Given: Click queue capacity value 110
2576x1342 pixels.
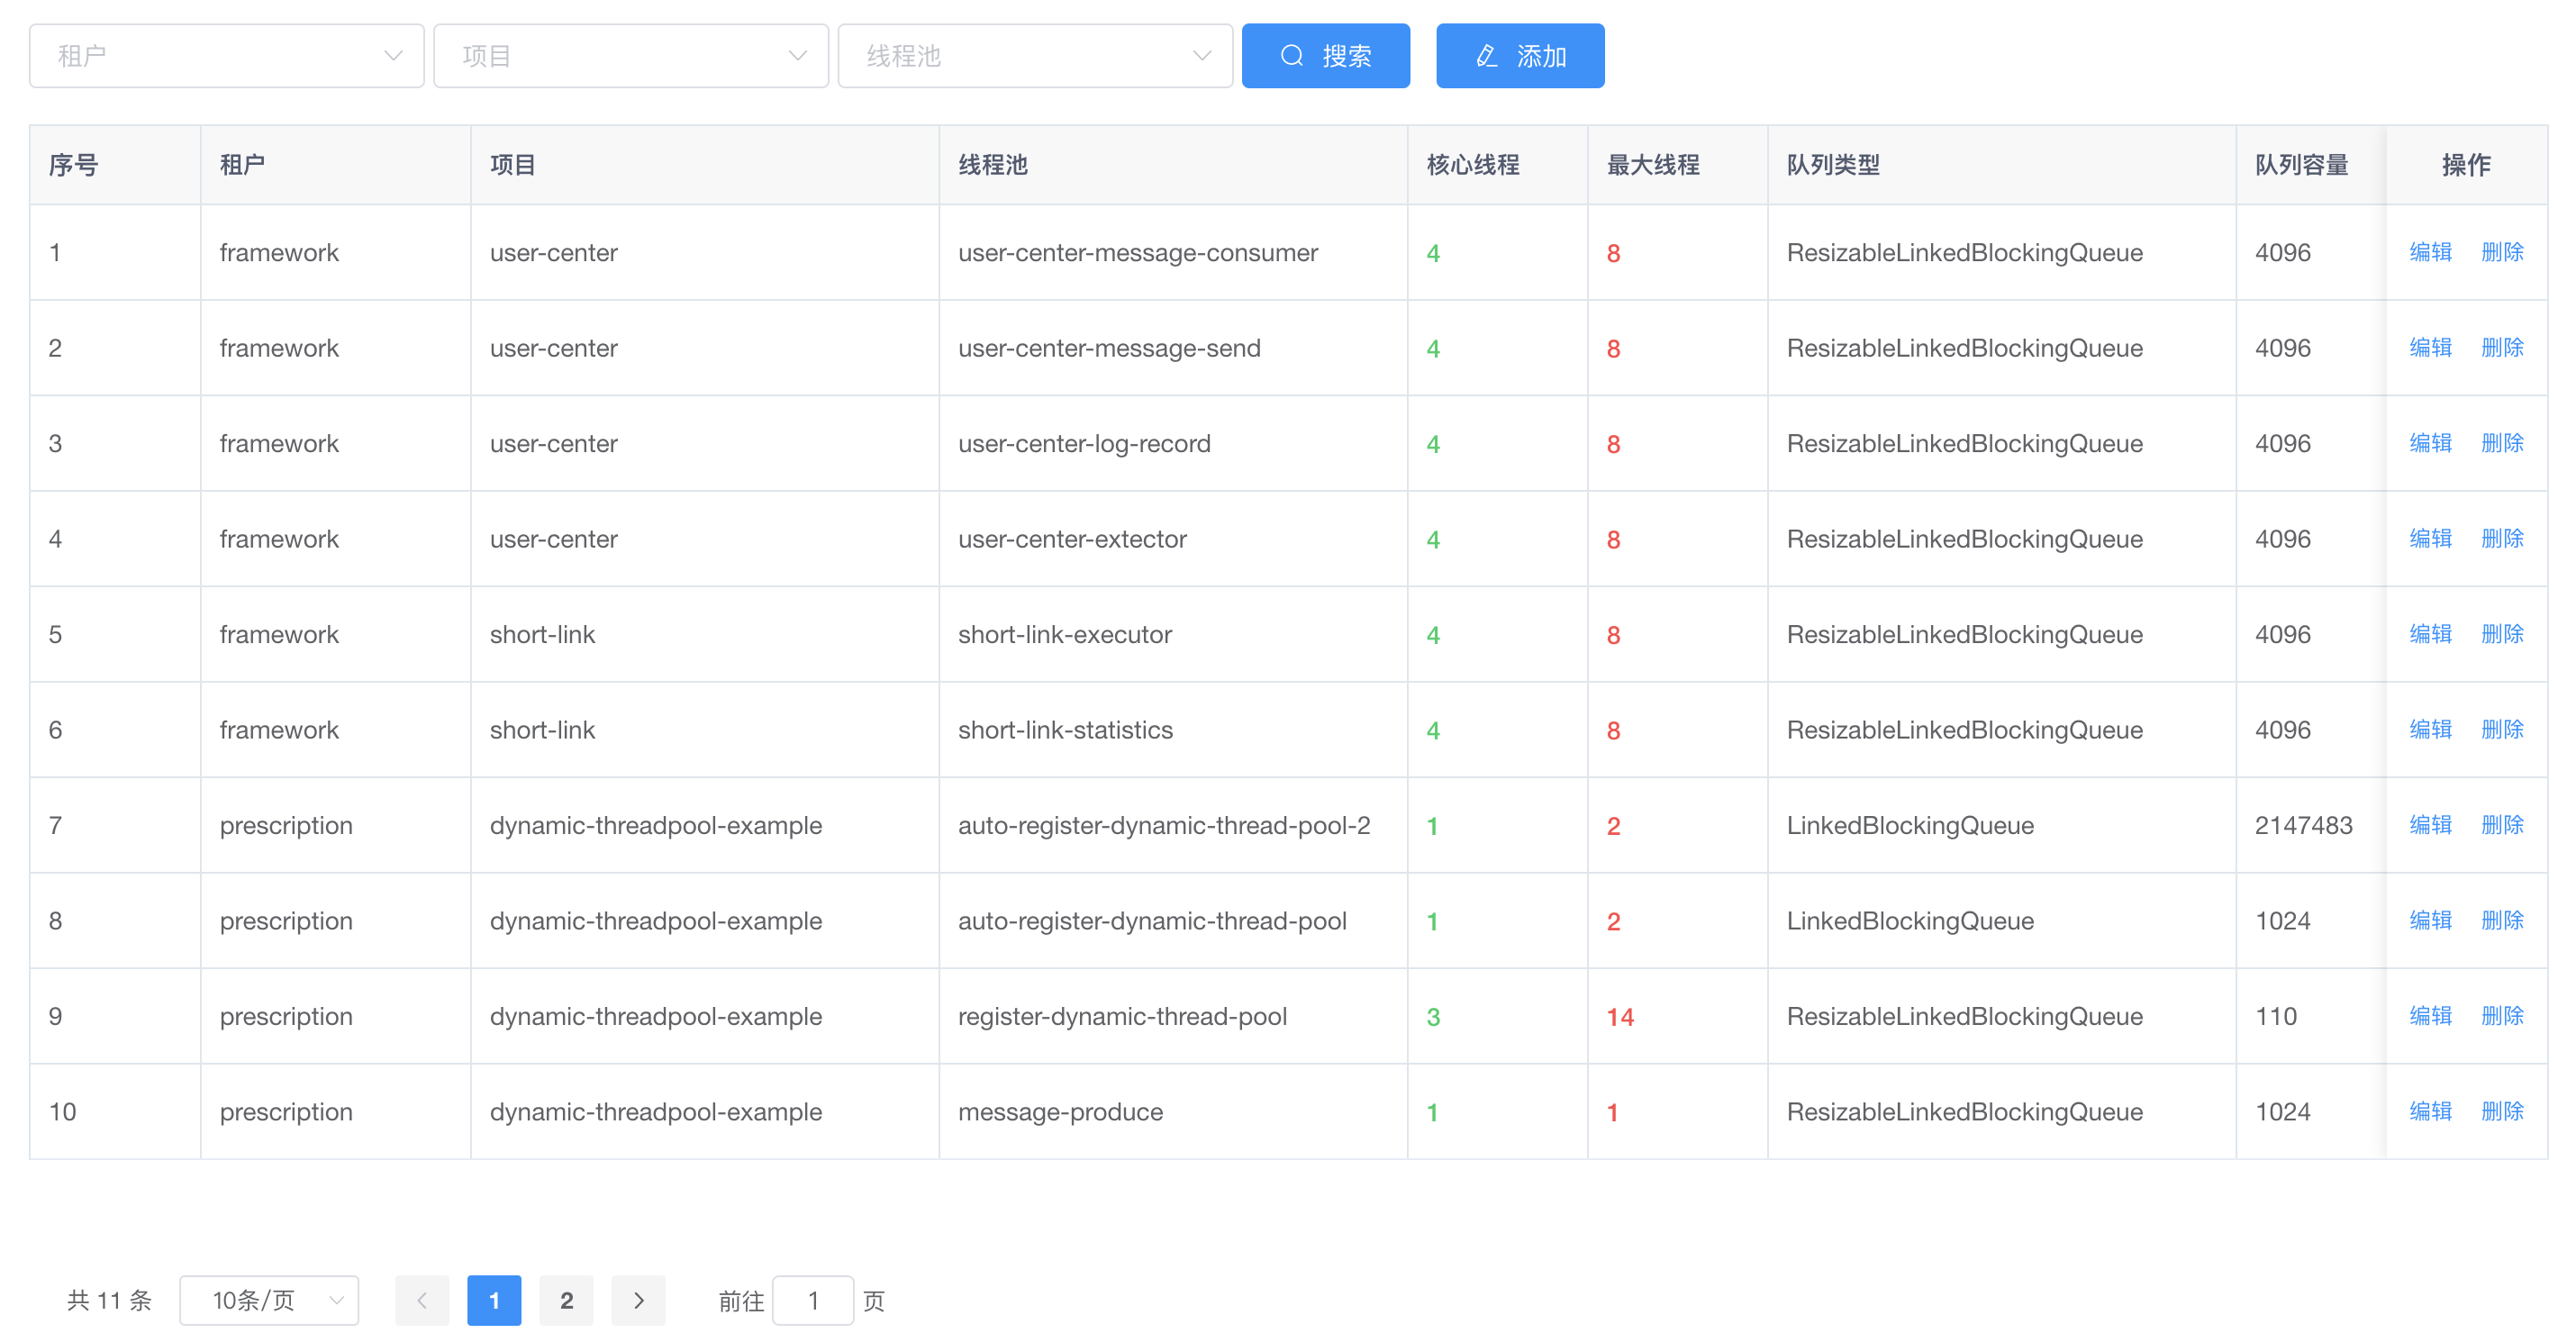Looking at the screenshot, I should [x=2276, y=1017].
